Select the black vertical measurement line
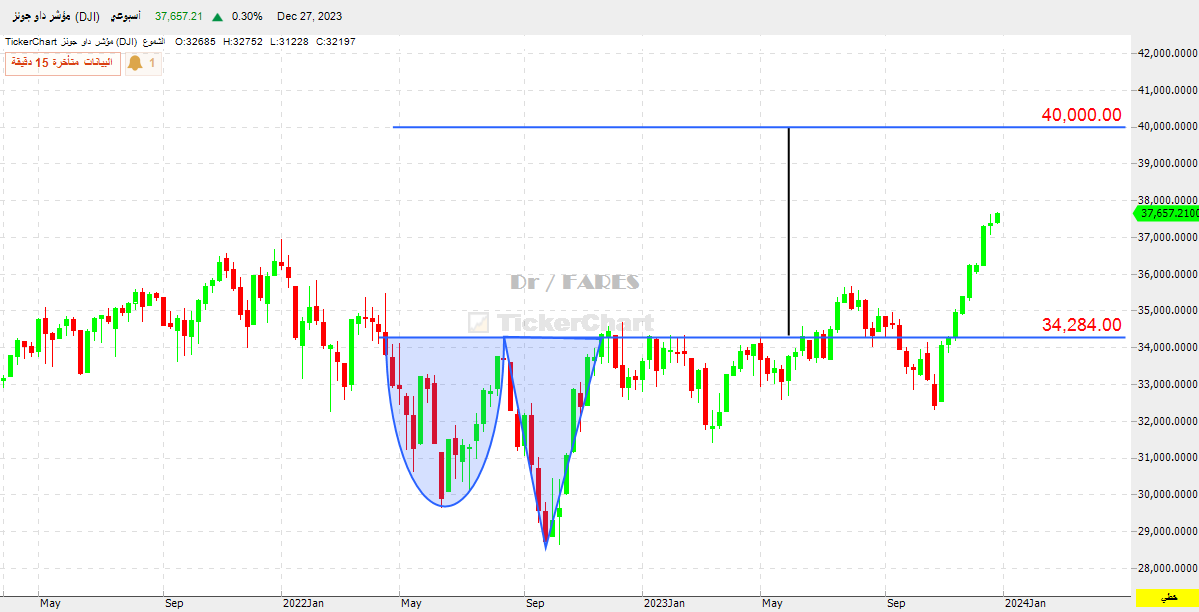 coord(788,231)
